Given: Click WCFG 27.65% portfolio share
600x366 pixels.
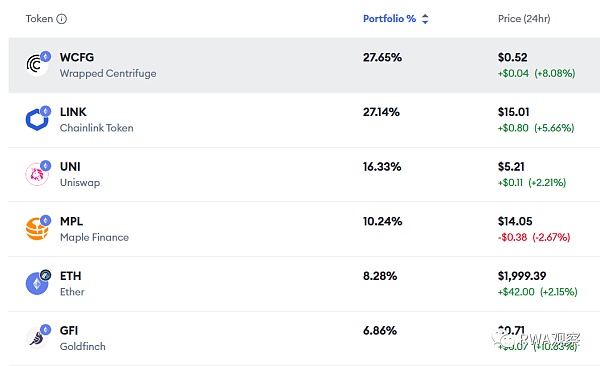Looking at the screenshot, I should [382, 57].
